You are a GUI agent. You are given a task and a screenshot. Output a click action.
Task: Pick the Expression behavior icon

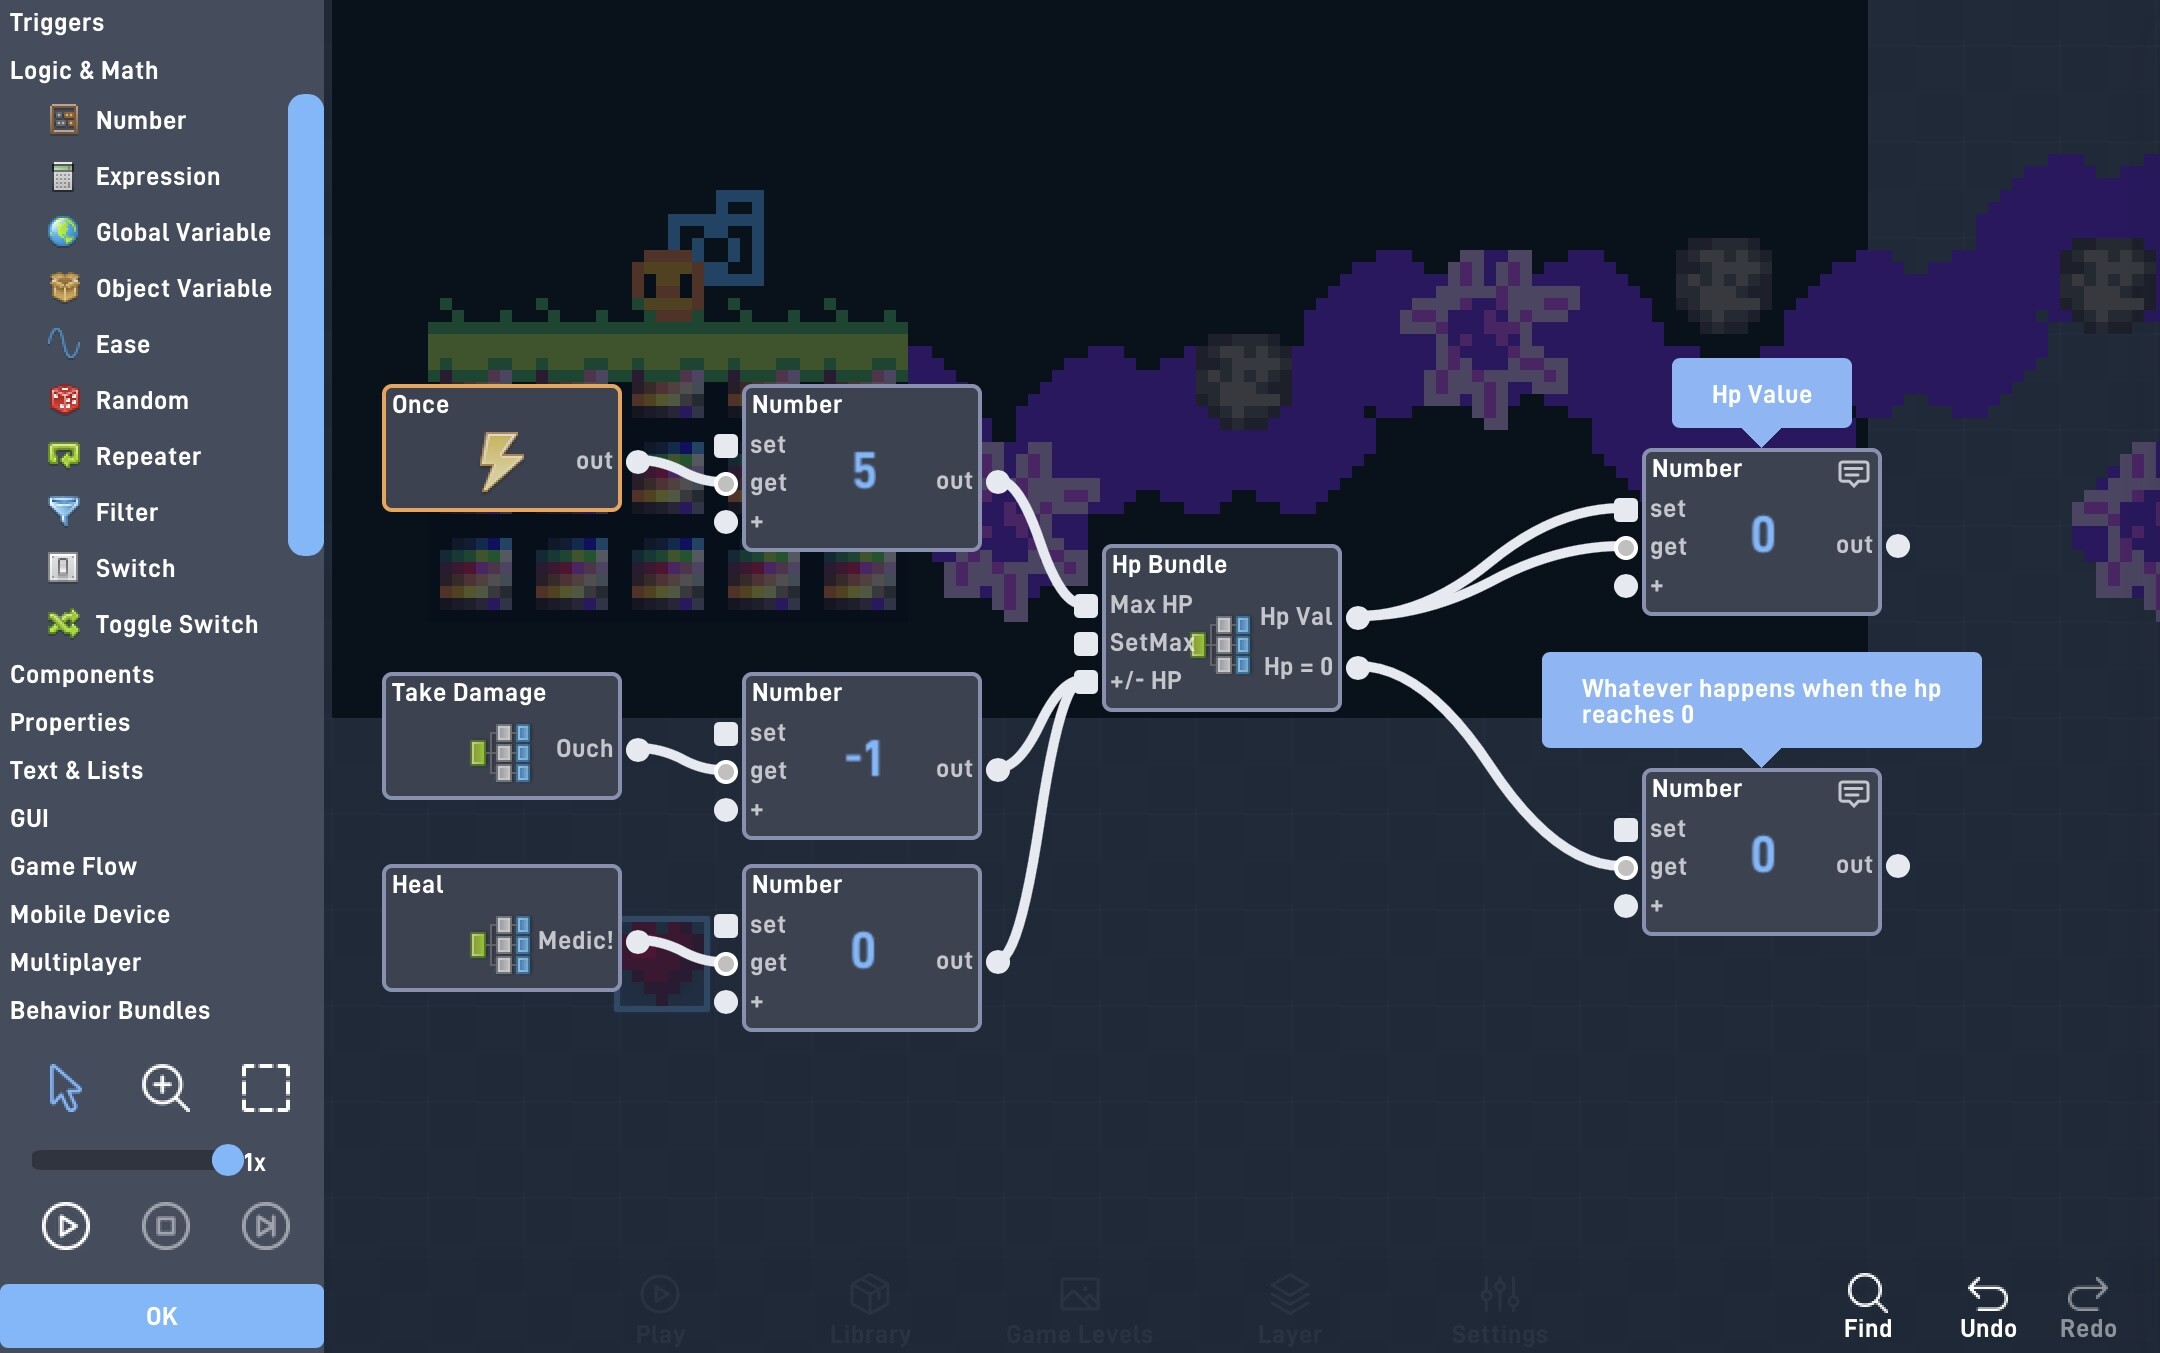pos(64,176)
